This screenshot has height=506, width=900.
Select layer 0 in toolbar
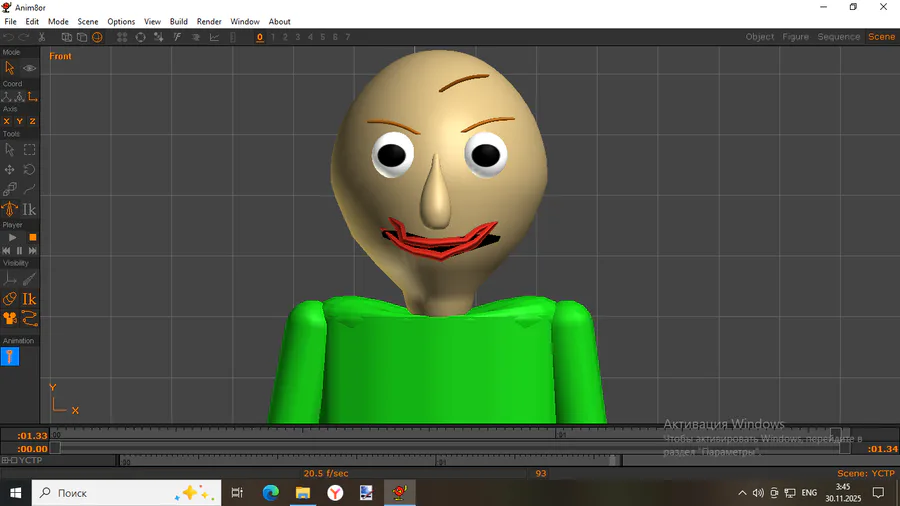point(259,37)
